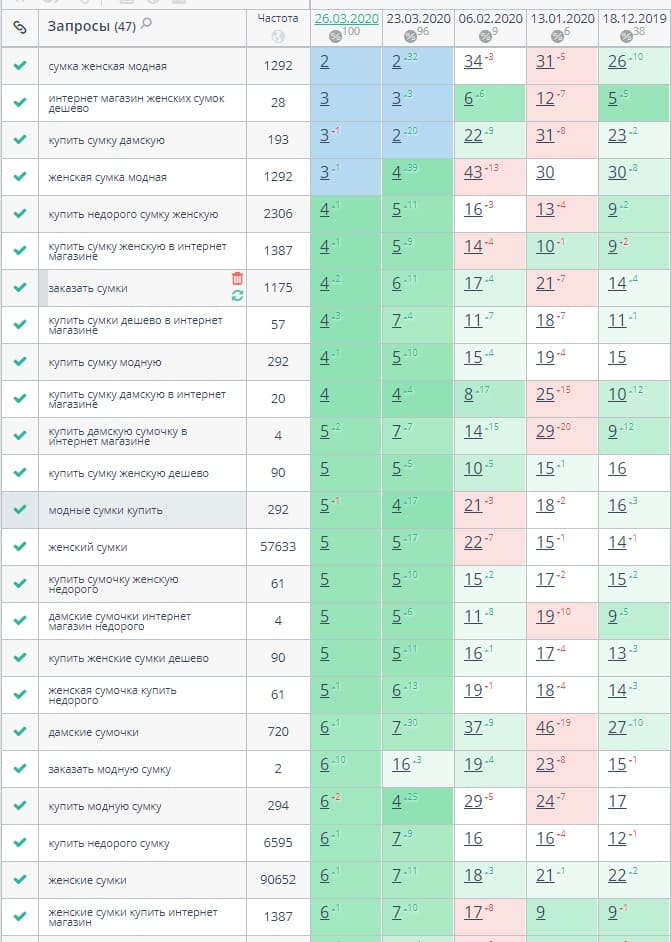This screenshot has width=671, height=942.
Task: Click the link chain icon in the header
Action: 20,28
